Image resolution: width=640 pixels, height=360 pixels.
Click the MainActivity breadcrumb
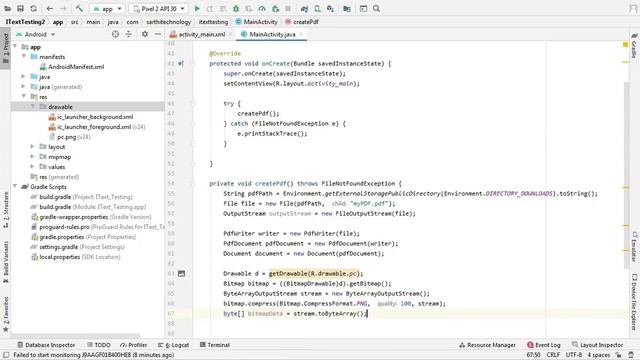[x=257, y=22]
